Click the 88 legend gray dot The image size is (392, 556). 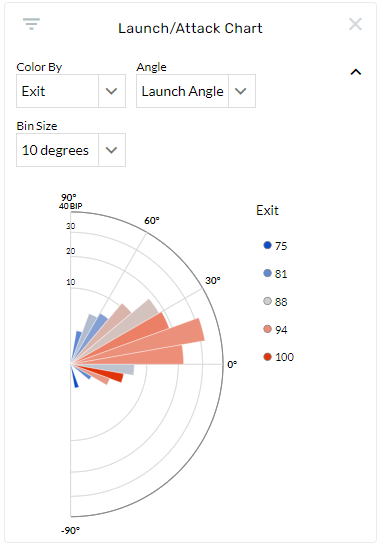click(267, 301)
